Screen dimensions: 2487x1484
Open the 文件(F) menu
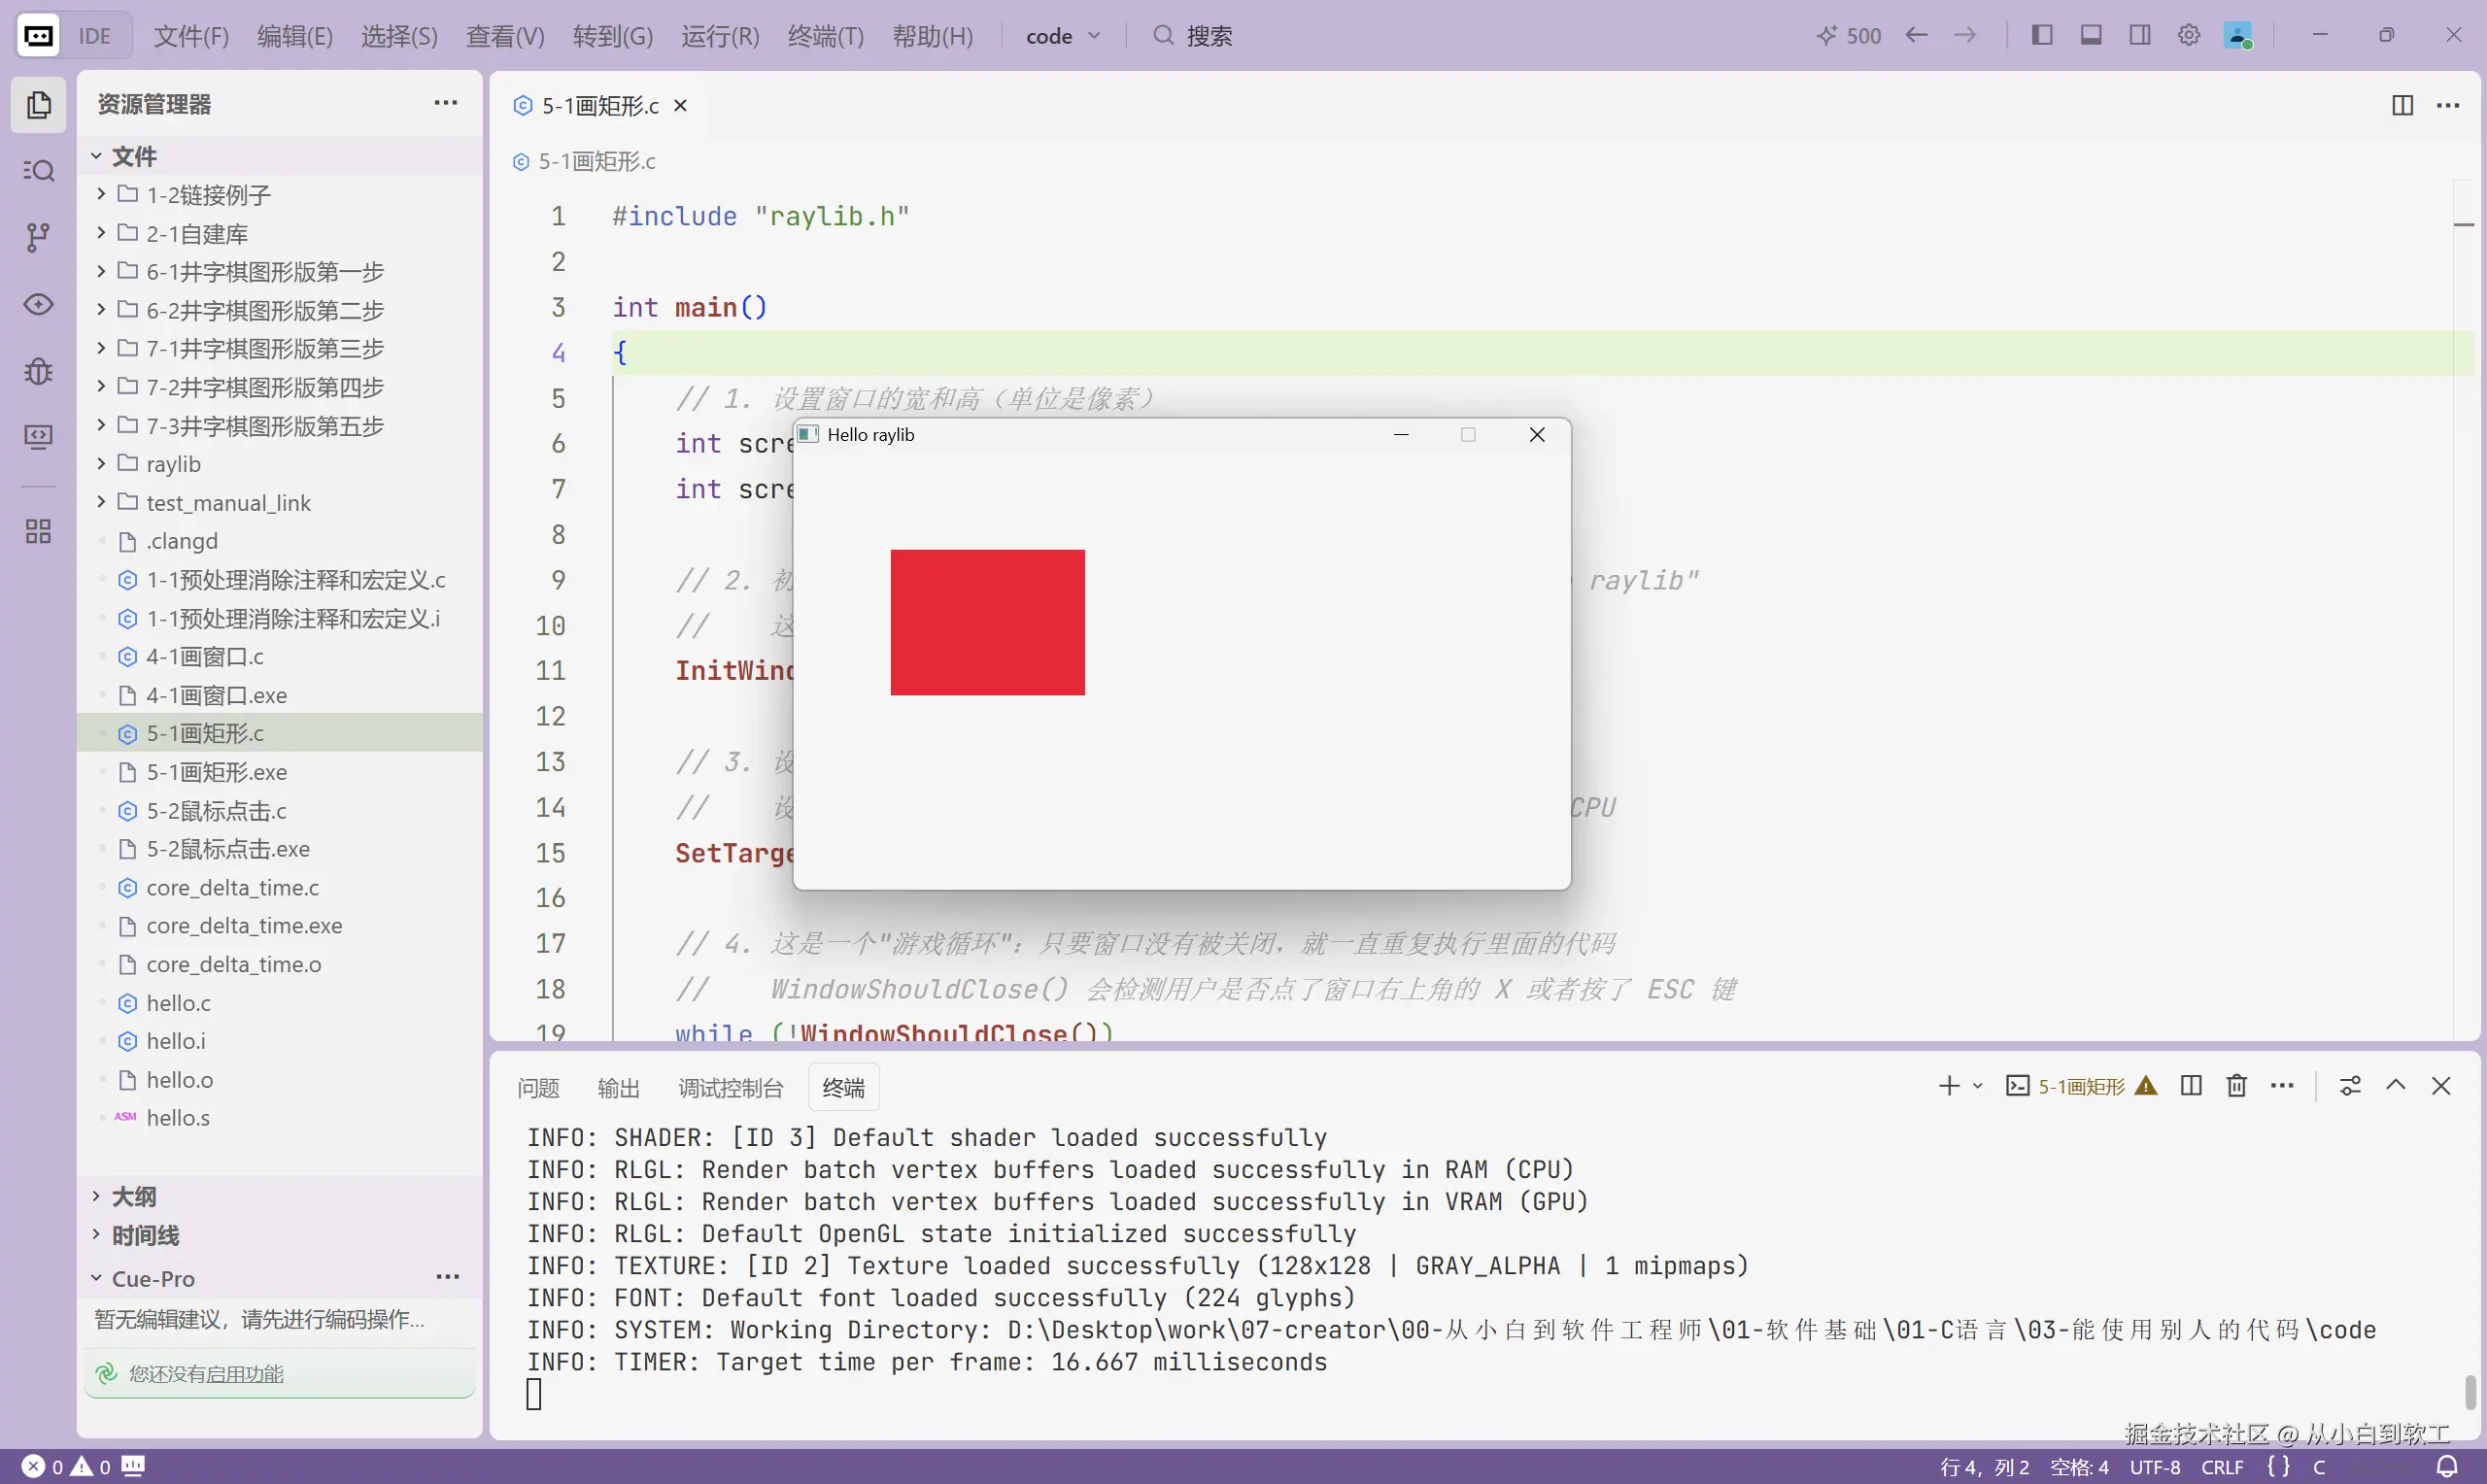(x=191, y=36)
